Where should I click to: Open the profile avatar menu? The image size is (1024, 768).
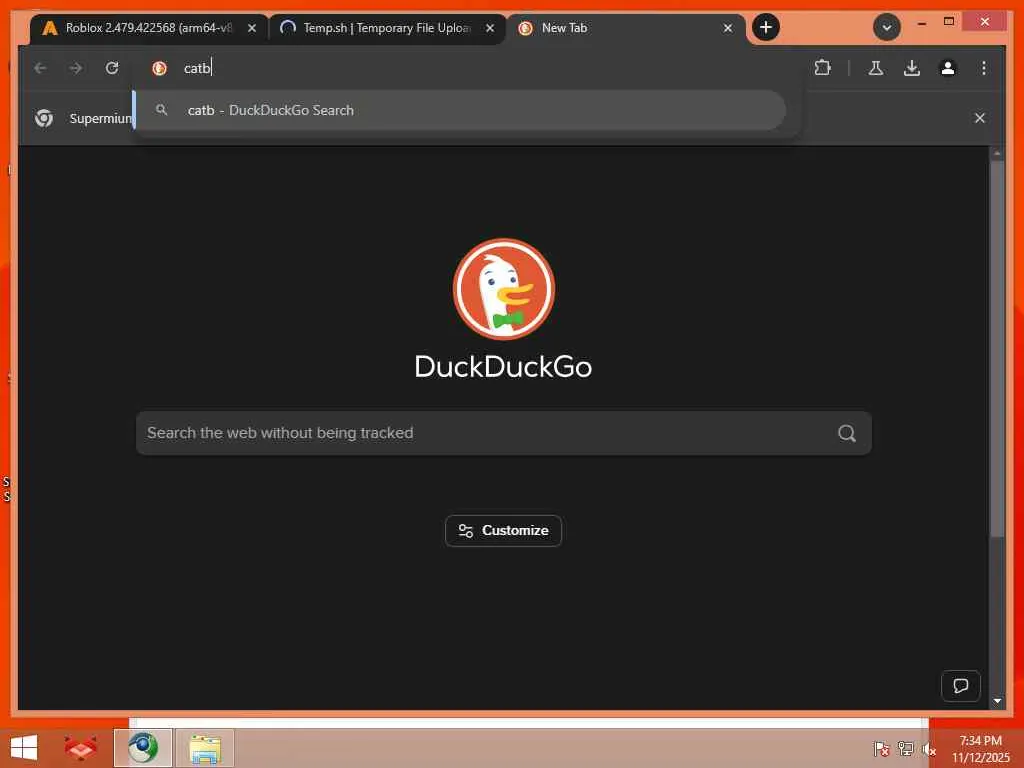948,68
